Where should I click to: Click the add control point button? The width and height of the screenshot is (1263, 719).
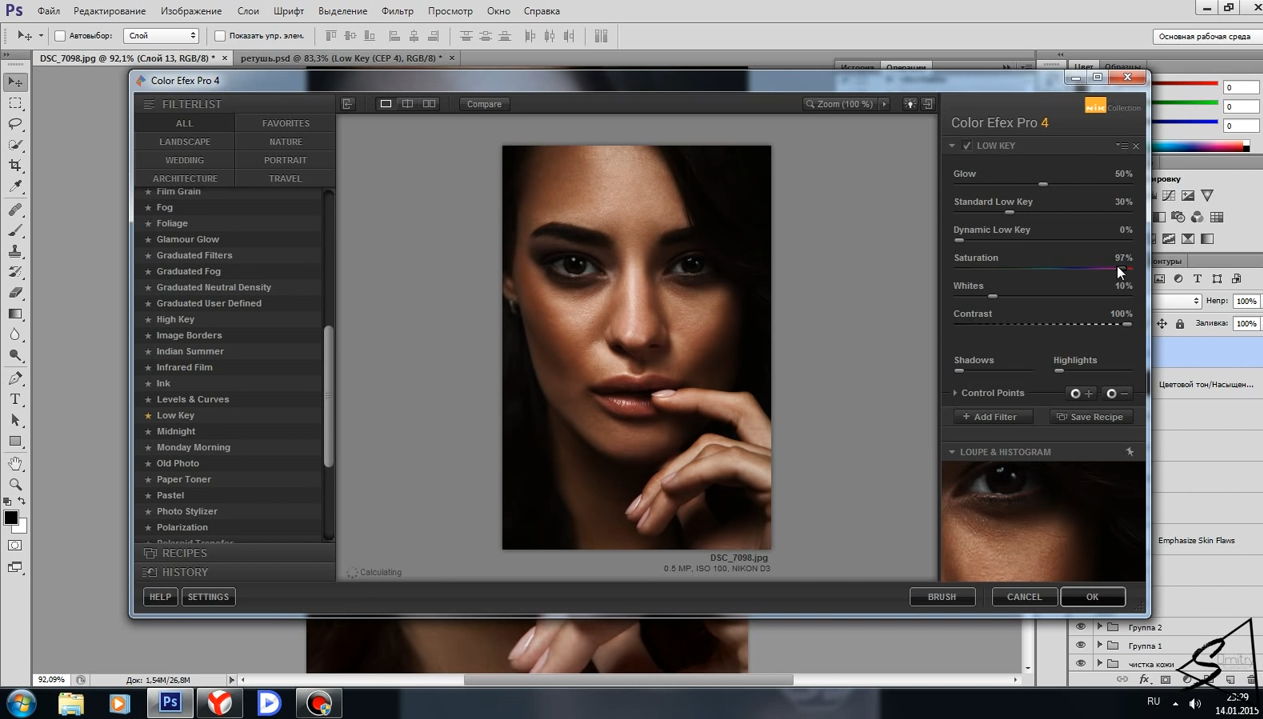[x=1081, y=393]
